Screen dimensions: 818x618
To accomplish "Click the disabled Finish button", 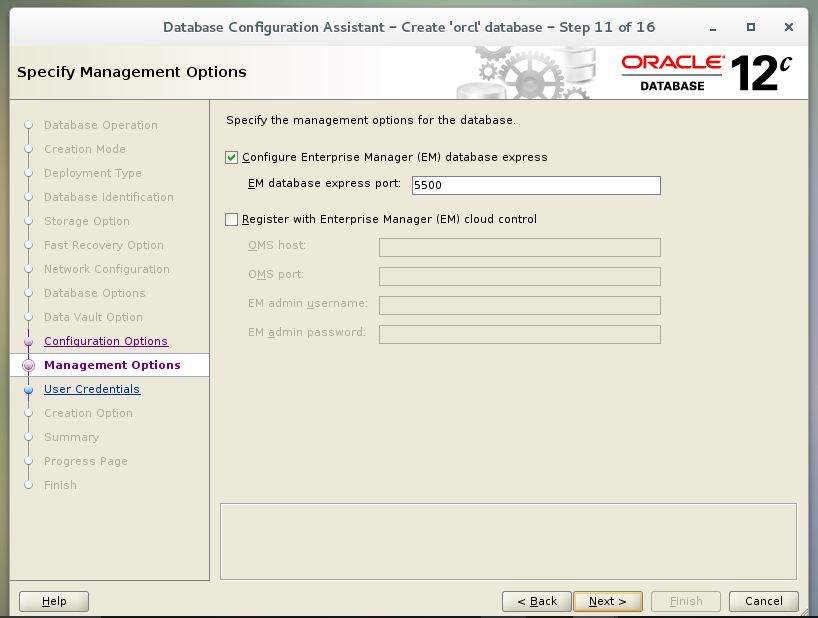I will (x=686, y=601).
